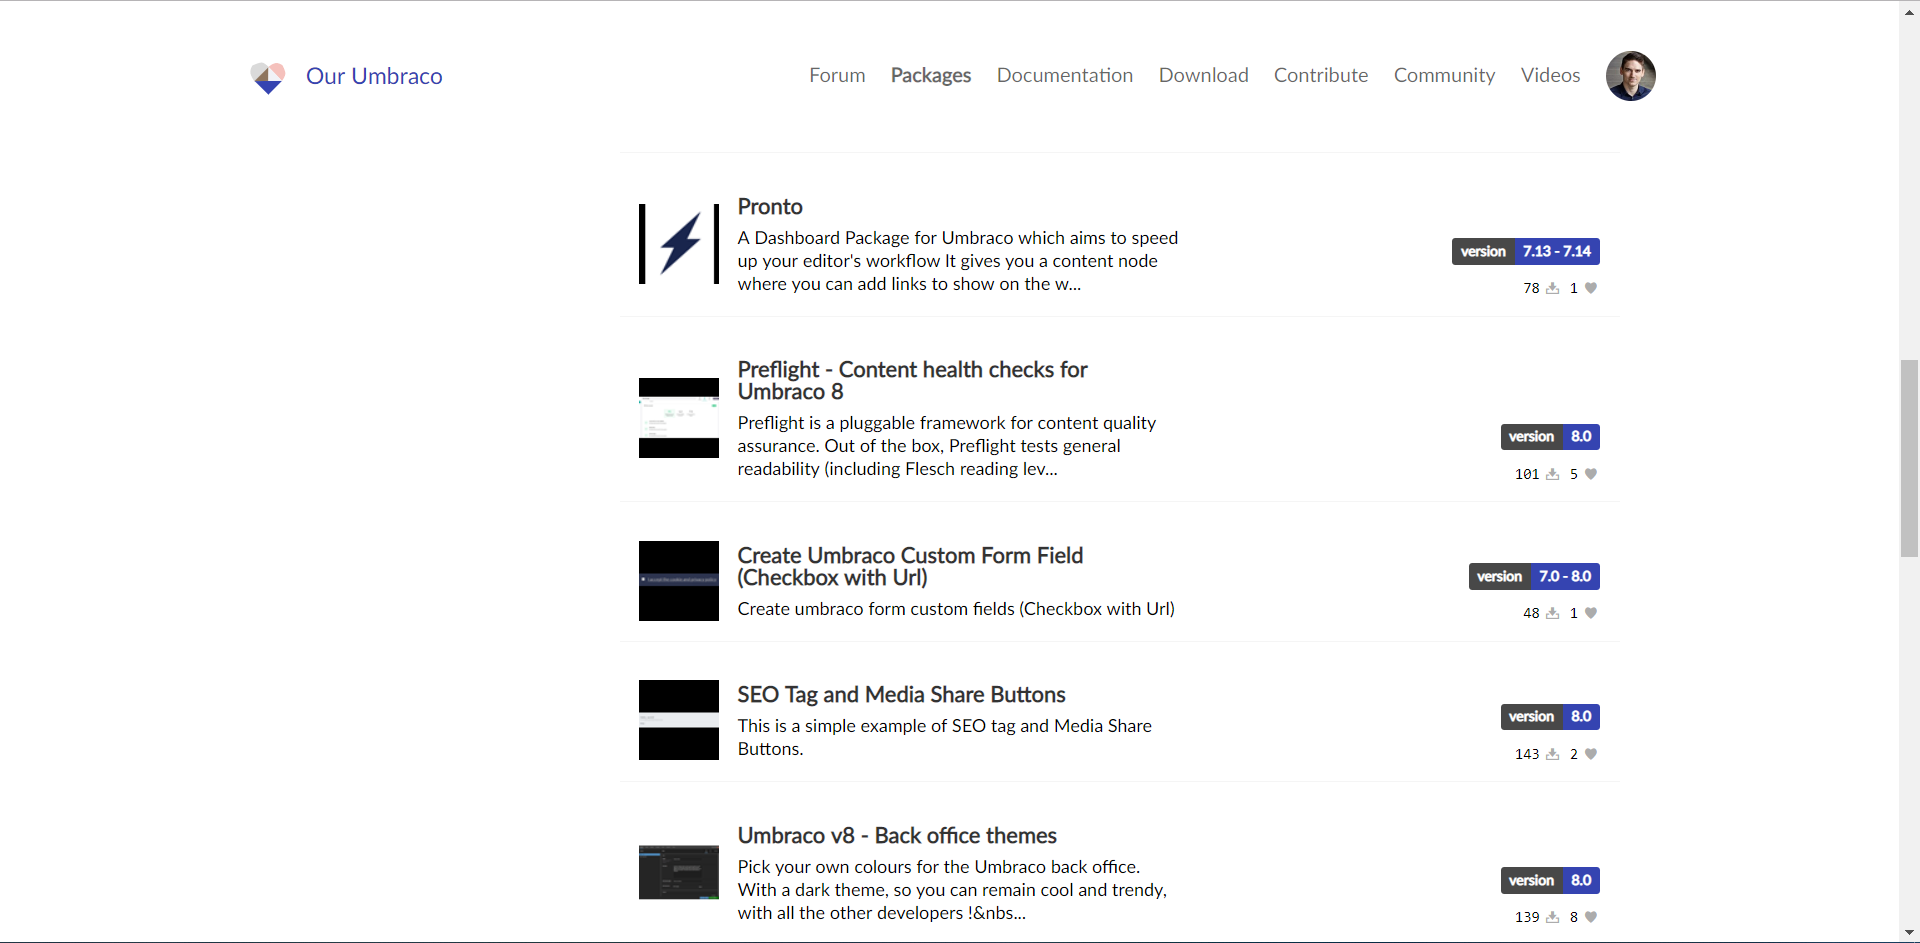
Task: Like the SEO Tag and Media Share package
Action: (x=1590, y=754)
